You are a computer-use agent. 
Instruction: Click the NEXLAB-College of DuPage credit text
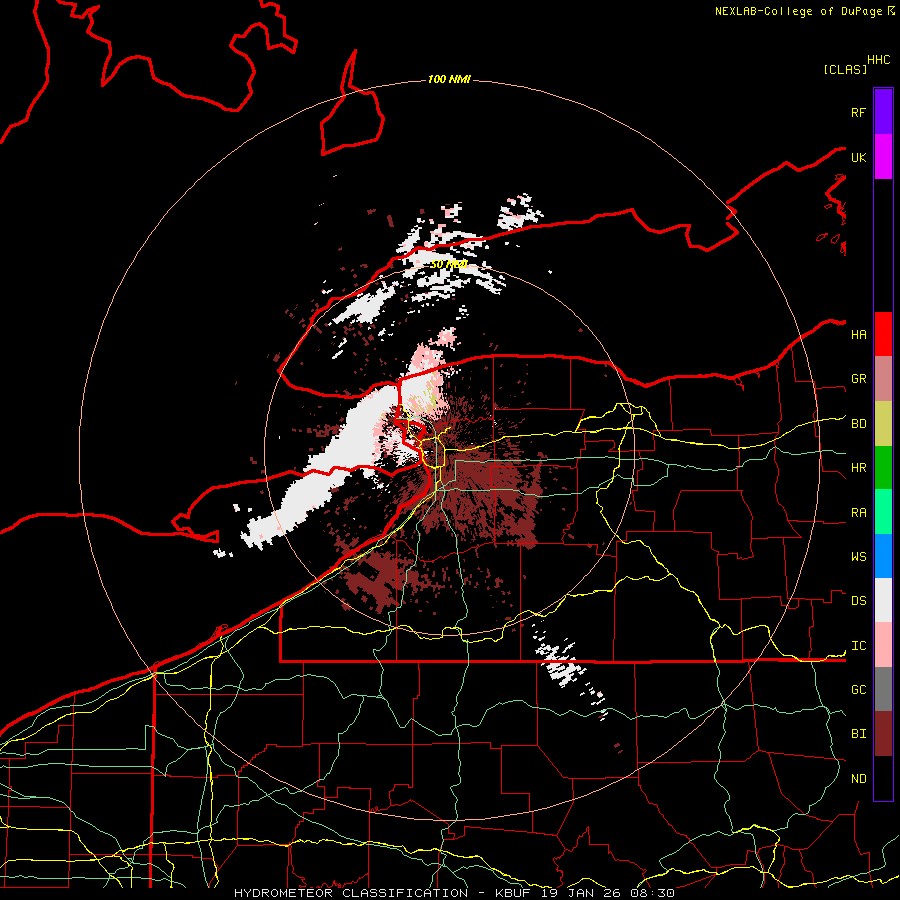[x=798, y=11]
